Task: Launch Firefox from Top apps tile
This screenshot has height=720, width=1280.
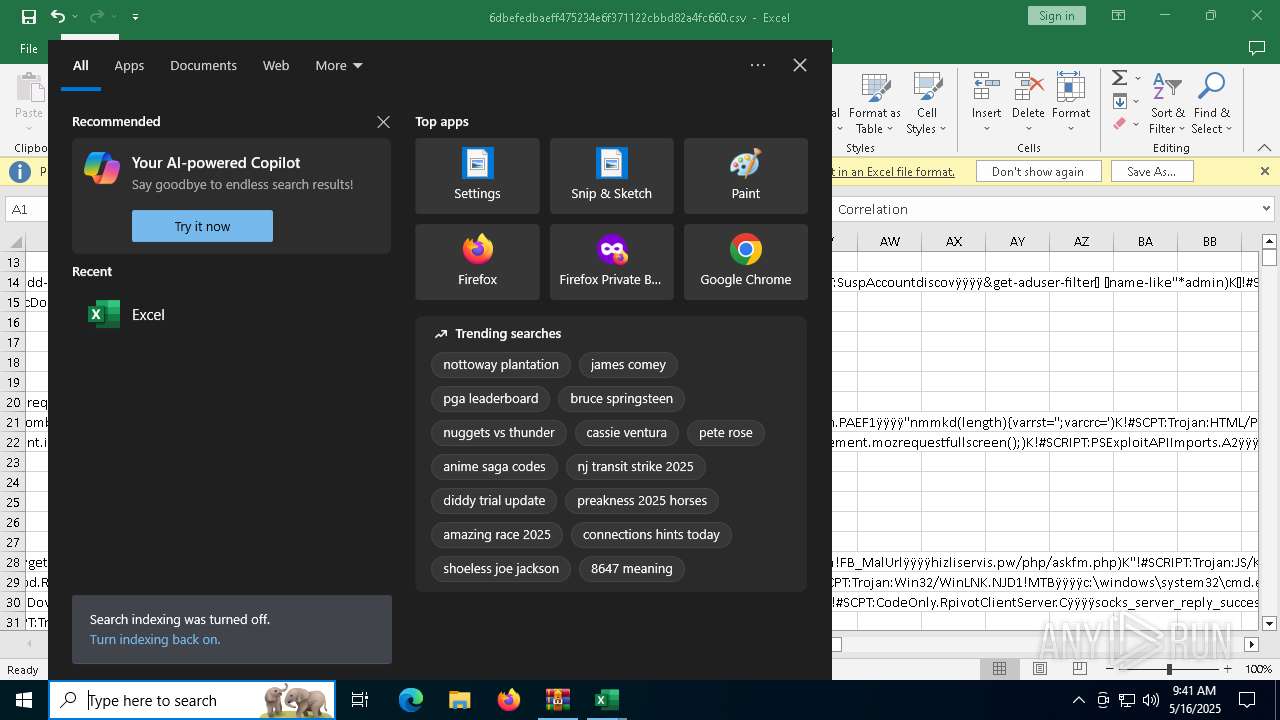Action: click(x=477, y=262)
